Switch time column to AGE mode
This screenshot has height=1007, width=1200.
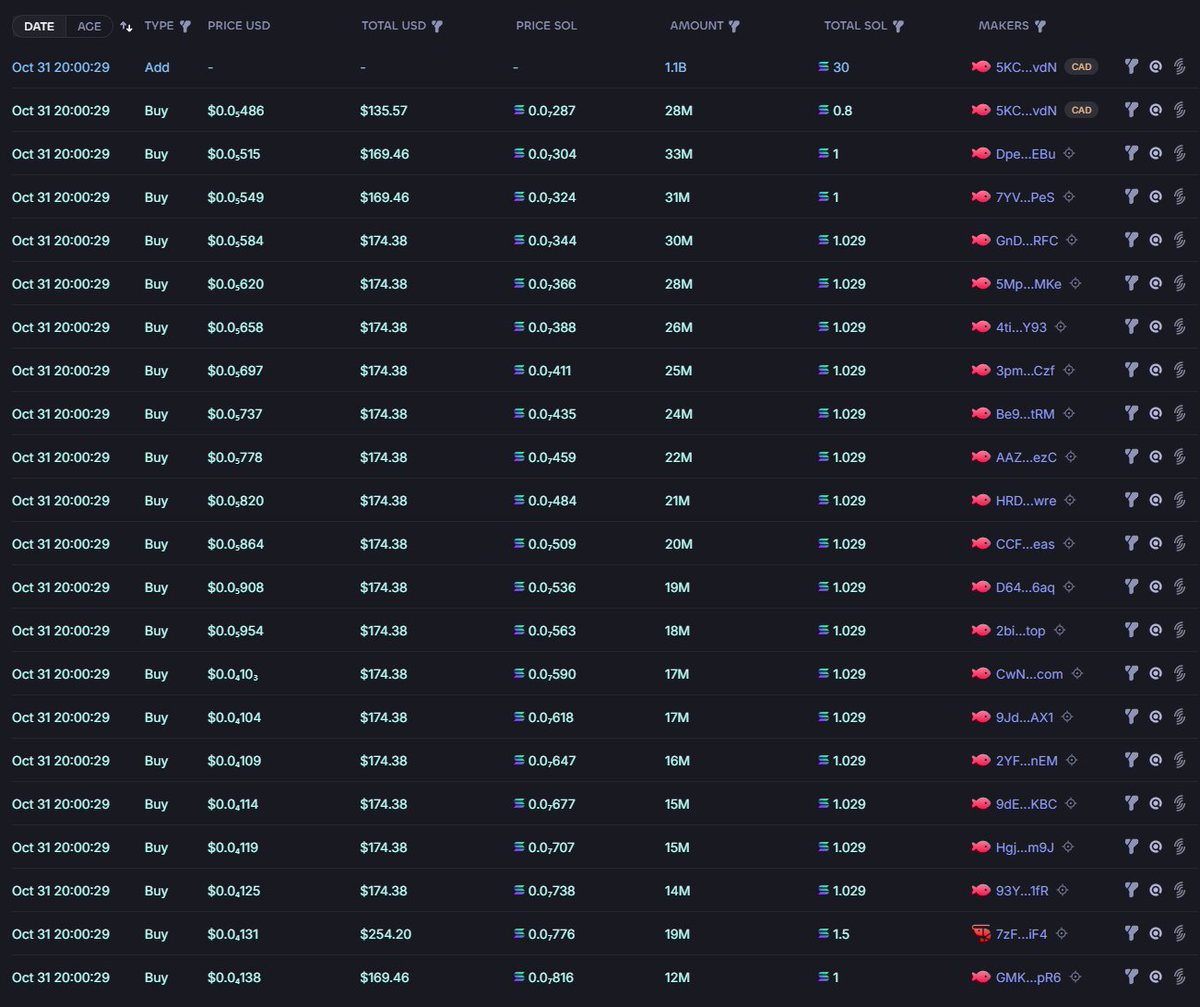[x=89, y=26]
